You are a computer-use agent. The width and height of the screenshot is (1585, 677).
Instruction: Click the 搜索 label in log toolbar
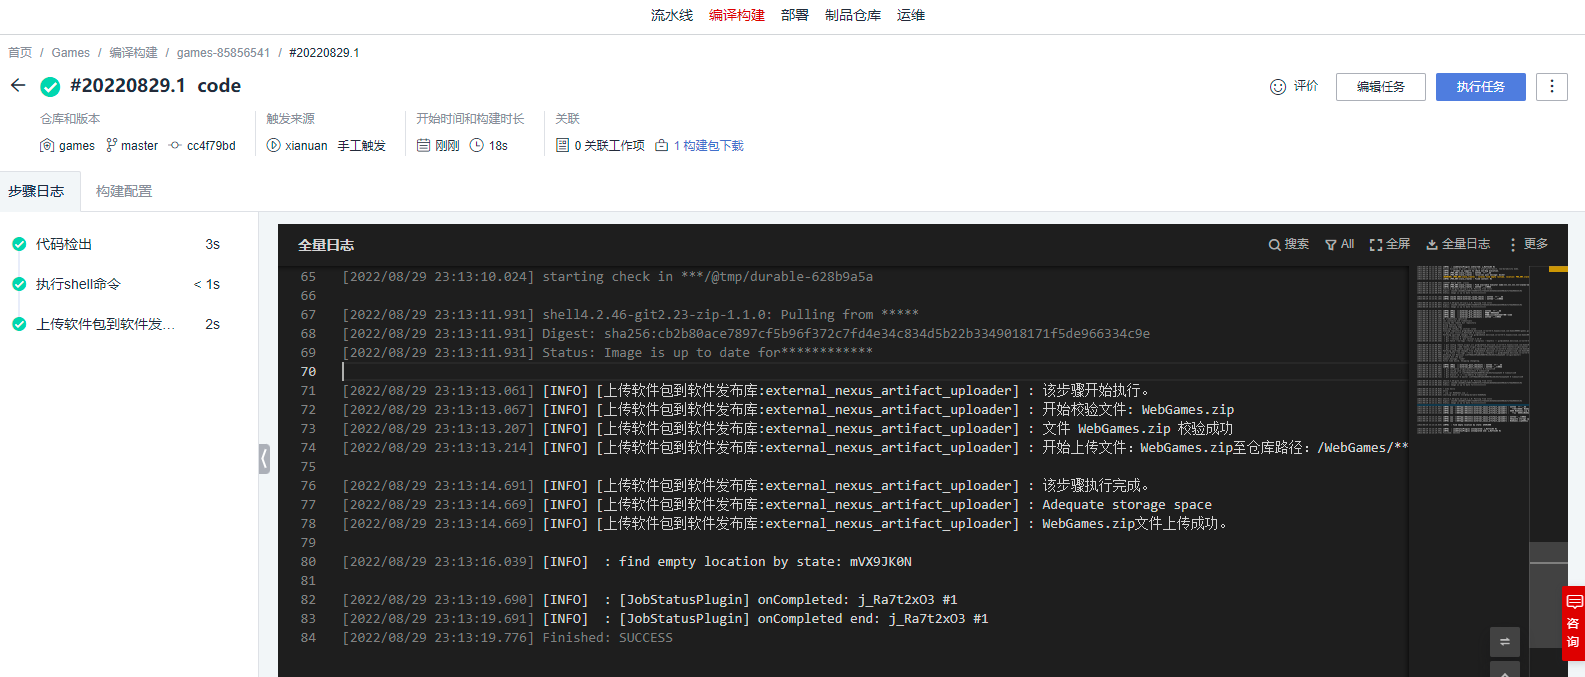[1297, 244]
